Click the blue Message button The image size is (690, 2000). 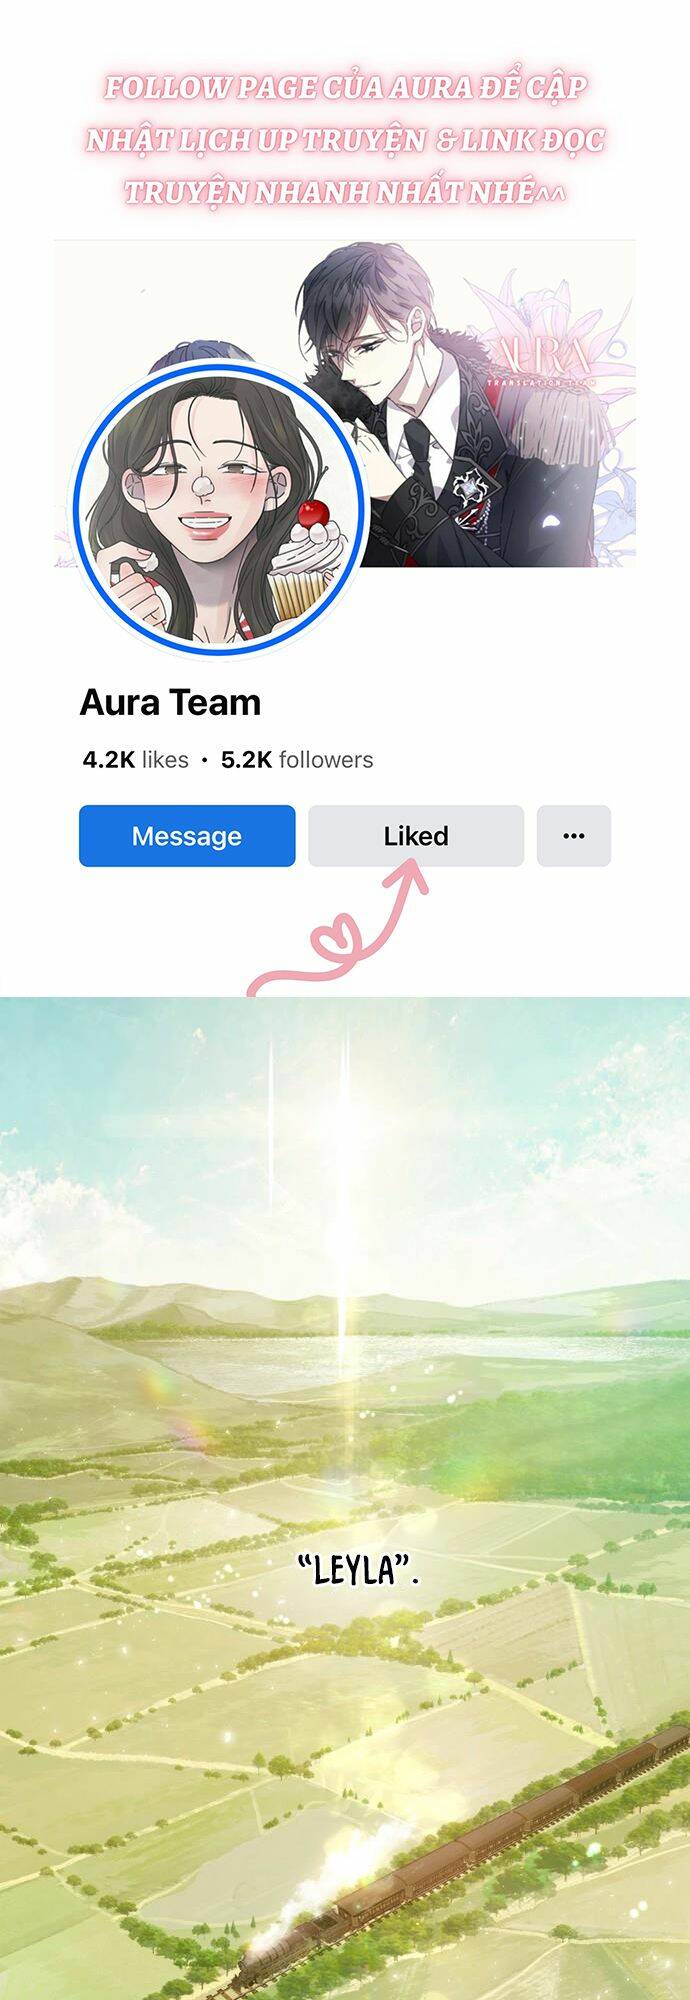click(187, 835)
